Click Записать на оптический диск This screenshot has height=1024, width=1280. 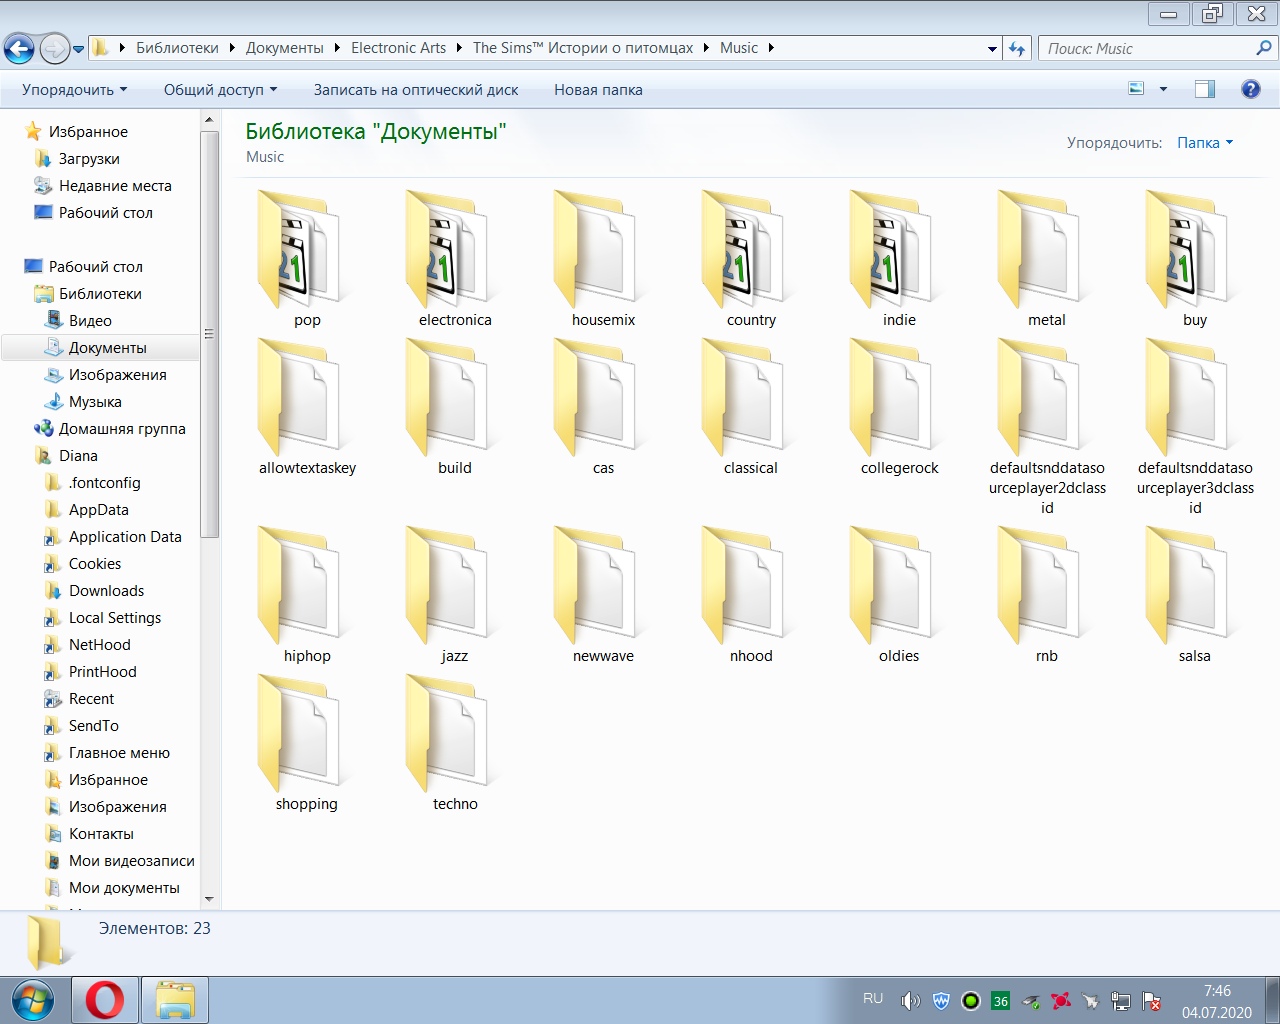click(416, 90)
